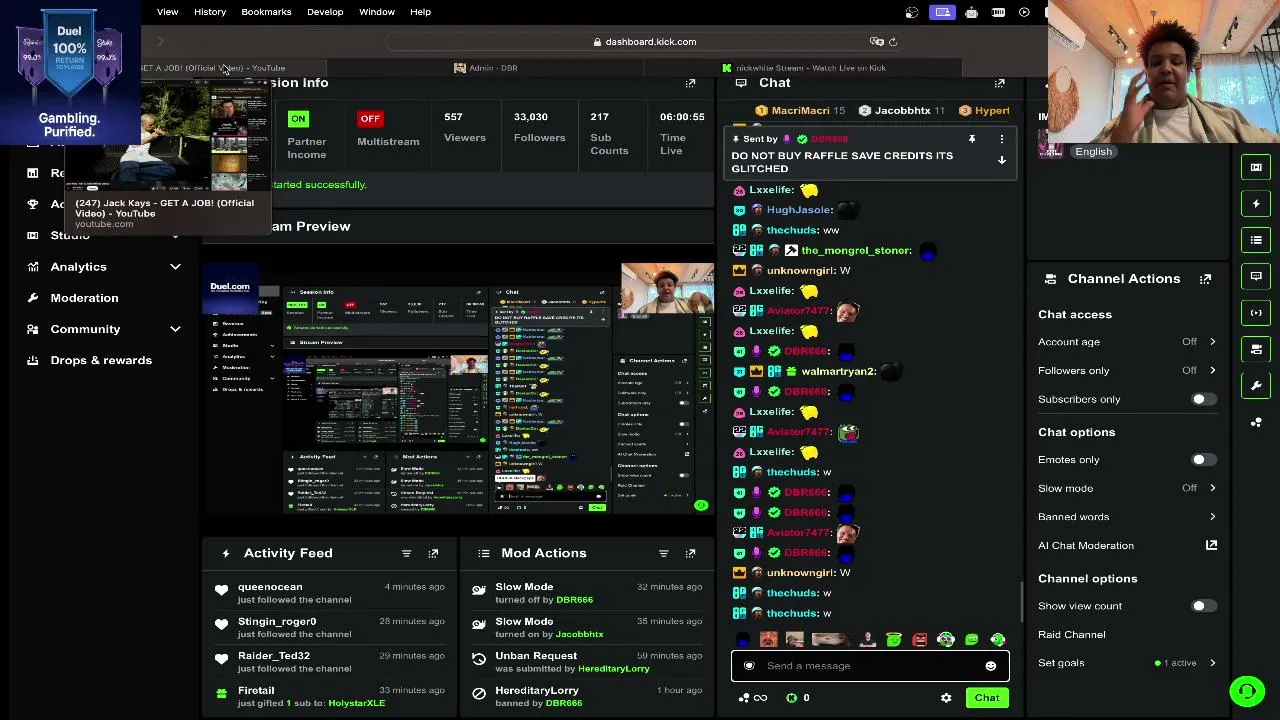Click the chat identity badge icon in message box

click(x=749, y=666)
